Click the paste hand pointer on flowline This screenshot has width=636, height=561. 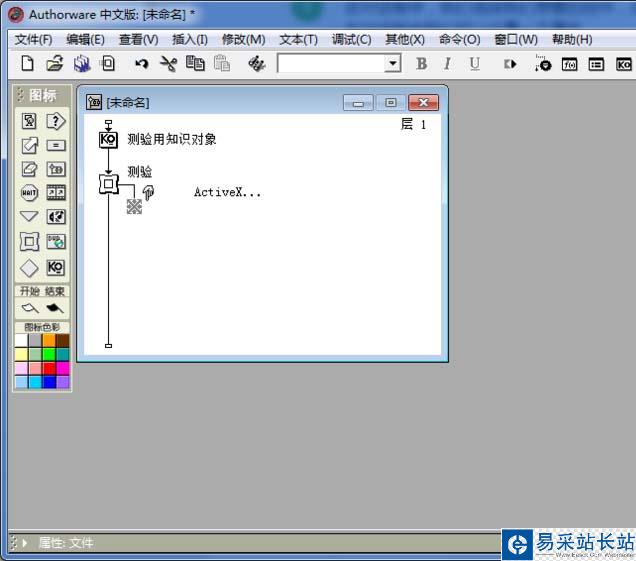pos(148,193)
